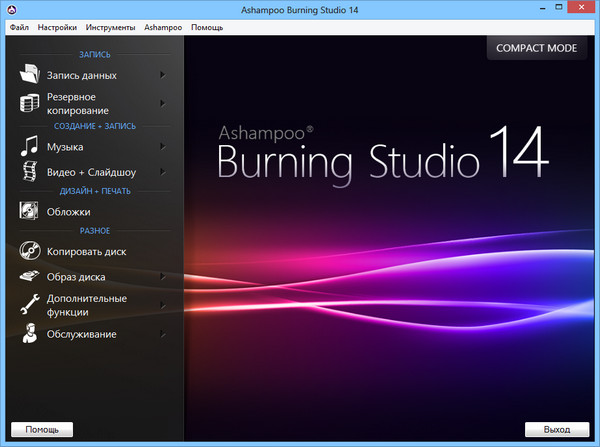Open the Файл menu
600x447 pixels.
coord(19,28)
